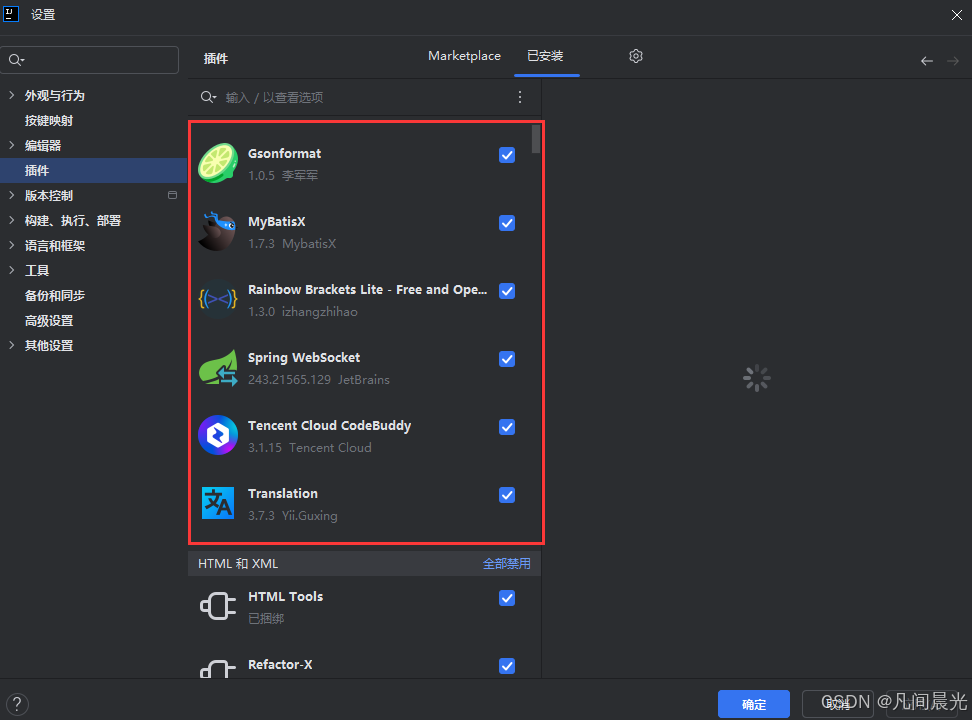Expand the 版本控制 settings node
972x720 pixels.
click(11, 195)
